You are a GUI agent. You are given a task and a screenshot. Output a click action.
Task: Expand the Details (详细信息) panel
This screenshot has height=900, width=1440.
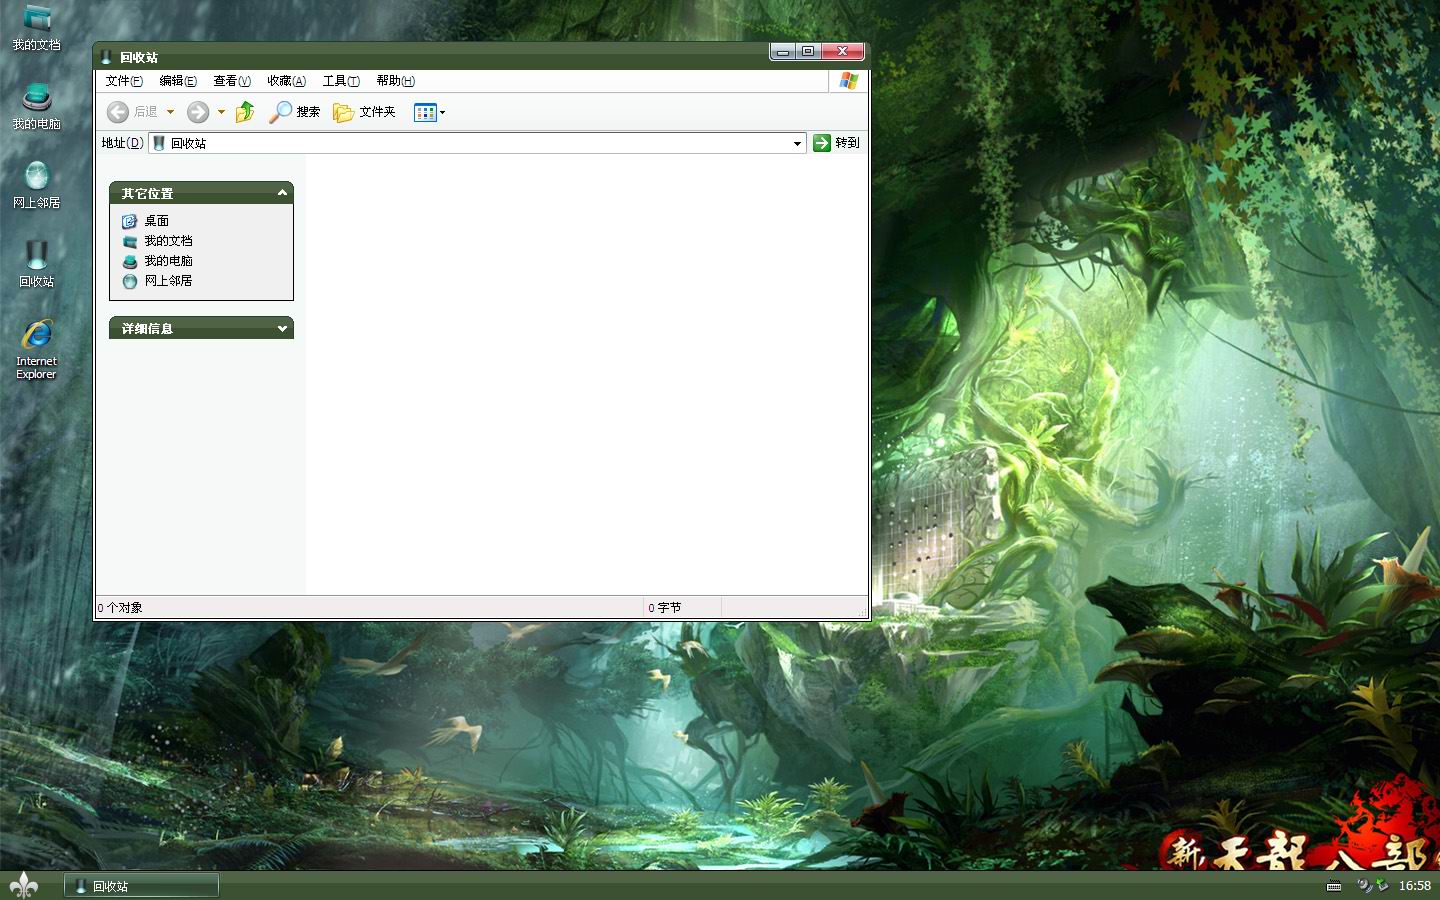[x=282, y=328]
